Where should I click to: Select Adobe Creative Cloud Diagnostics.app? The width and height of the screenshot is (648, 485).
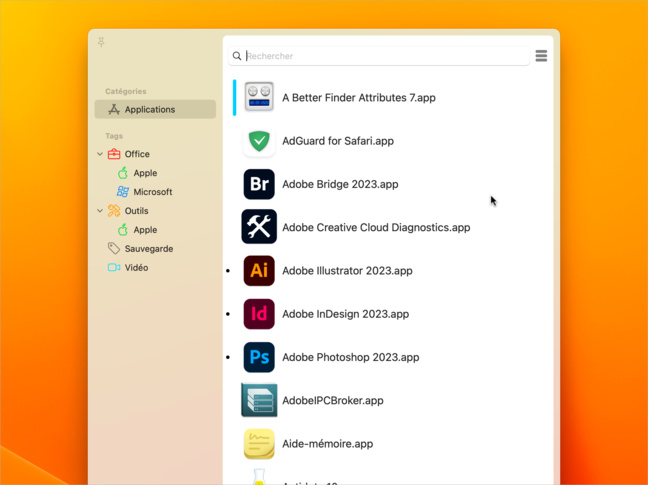tap(376, 228)
